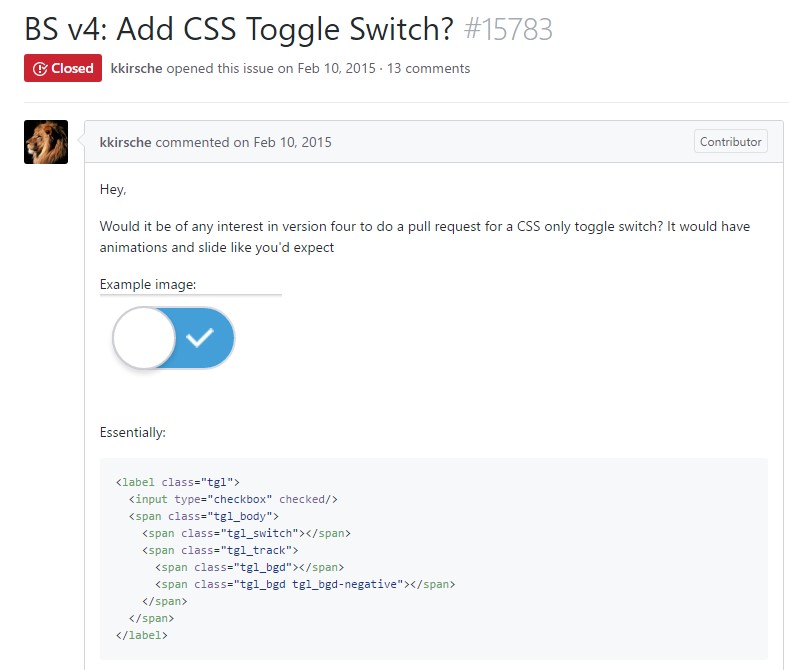Click the tgl_bgd-negative span code line

(306, 584)
